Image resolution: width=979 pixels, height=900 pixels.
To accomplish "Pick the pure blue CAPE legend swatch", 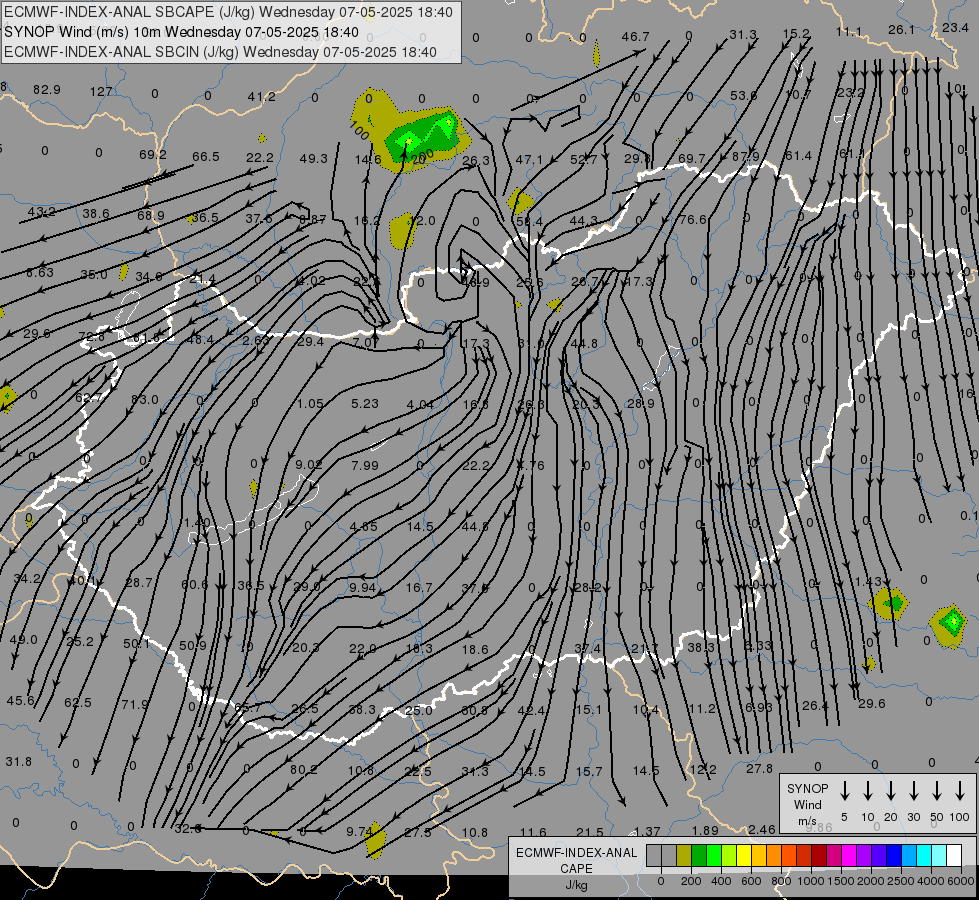I will (x=893, y=855).
